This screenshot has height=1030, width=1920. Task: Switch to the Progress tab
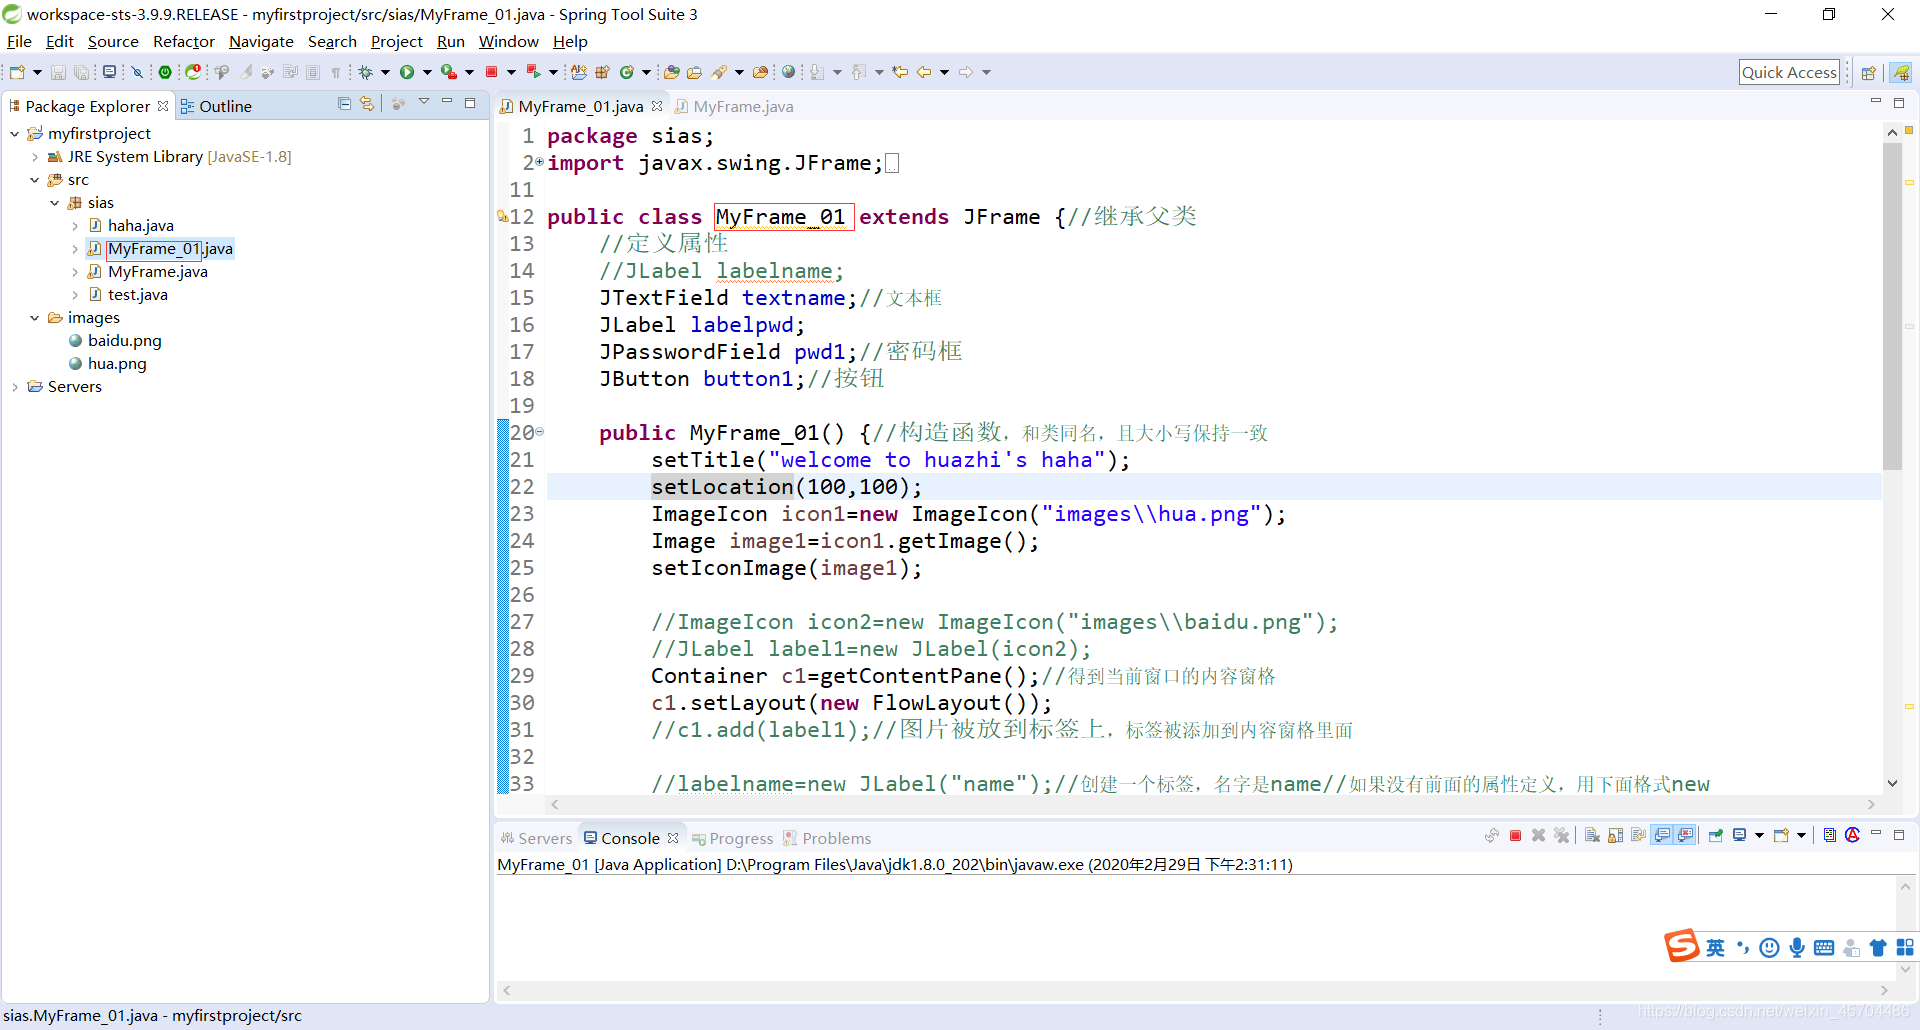[732, 838]
